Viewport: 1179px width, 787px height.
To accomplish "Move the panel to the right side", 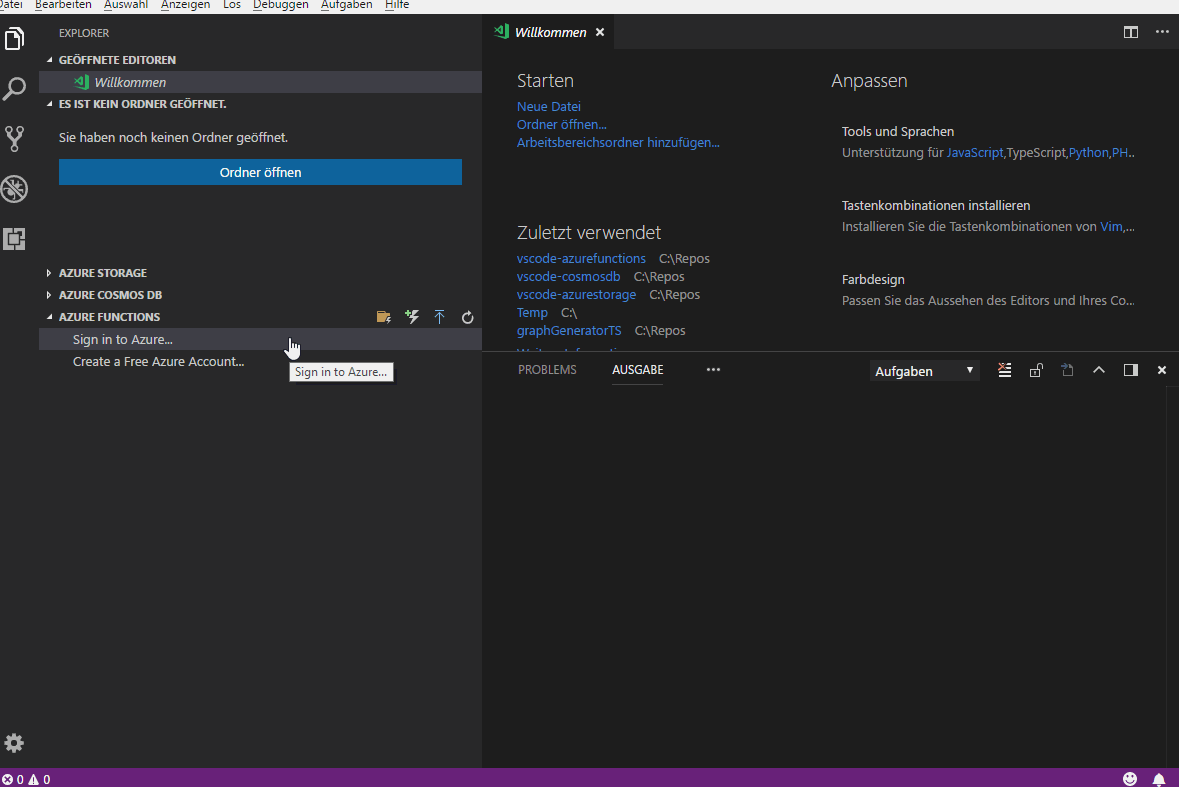I will (x=1131, y=370).
